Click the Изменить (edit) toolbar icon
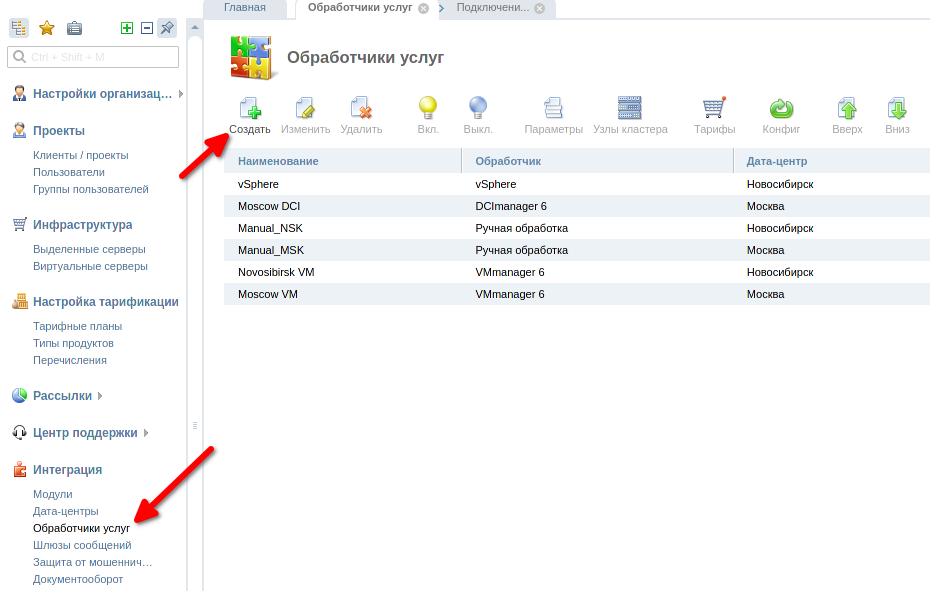 [x=305, y=109]
